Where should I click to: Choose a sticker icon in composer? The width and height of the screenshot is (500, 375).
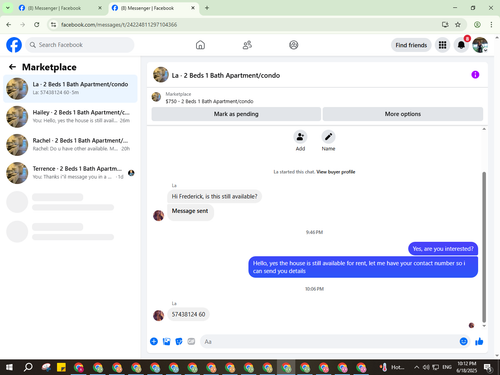pyautogui.click(x=179, y=341)
